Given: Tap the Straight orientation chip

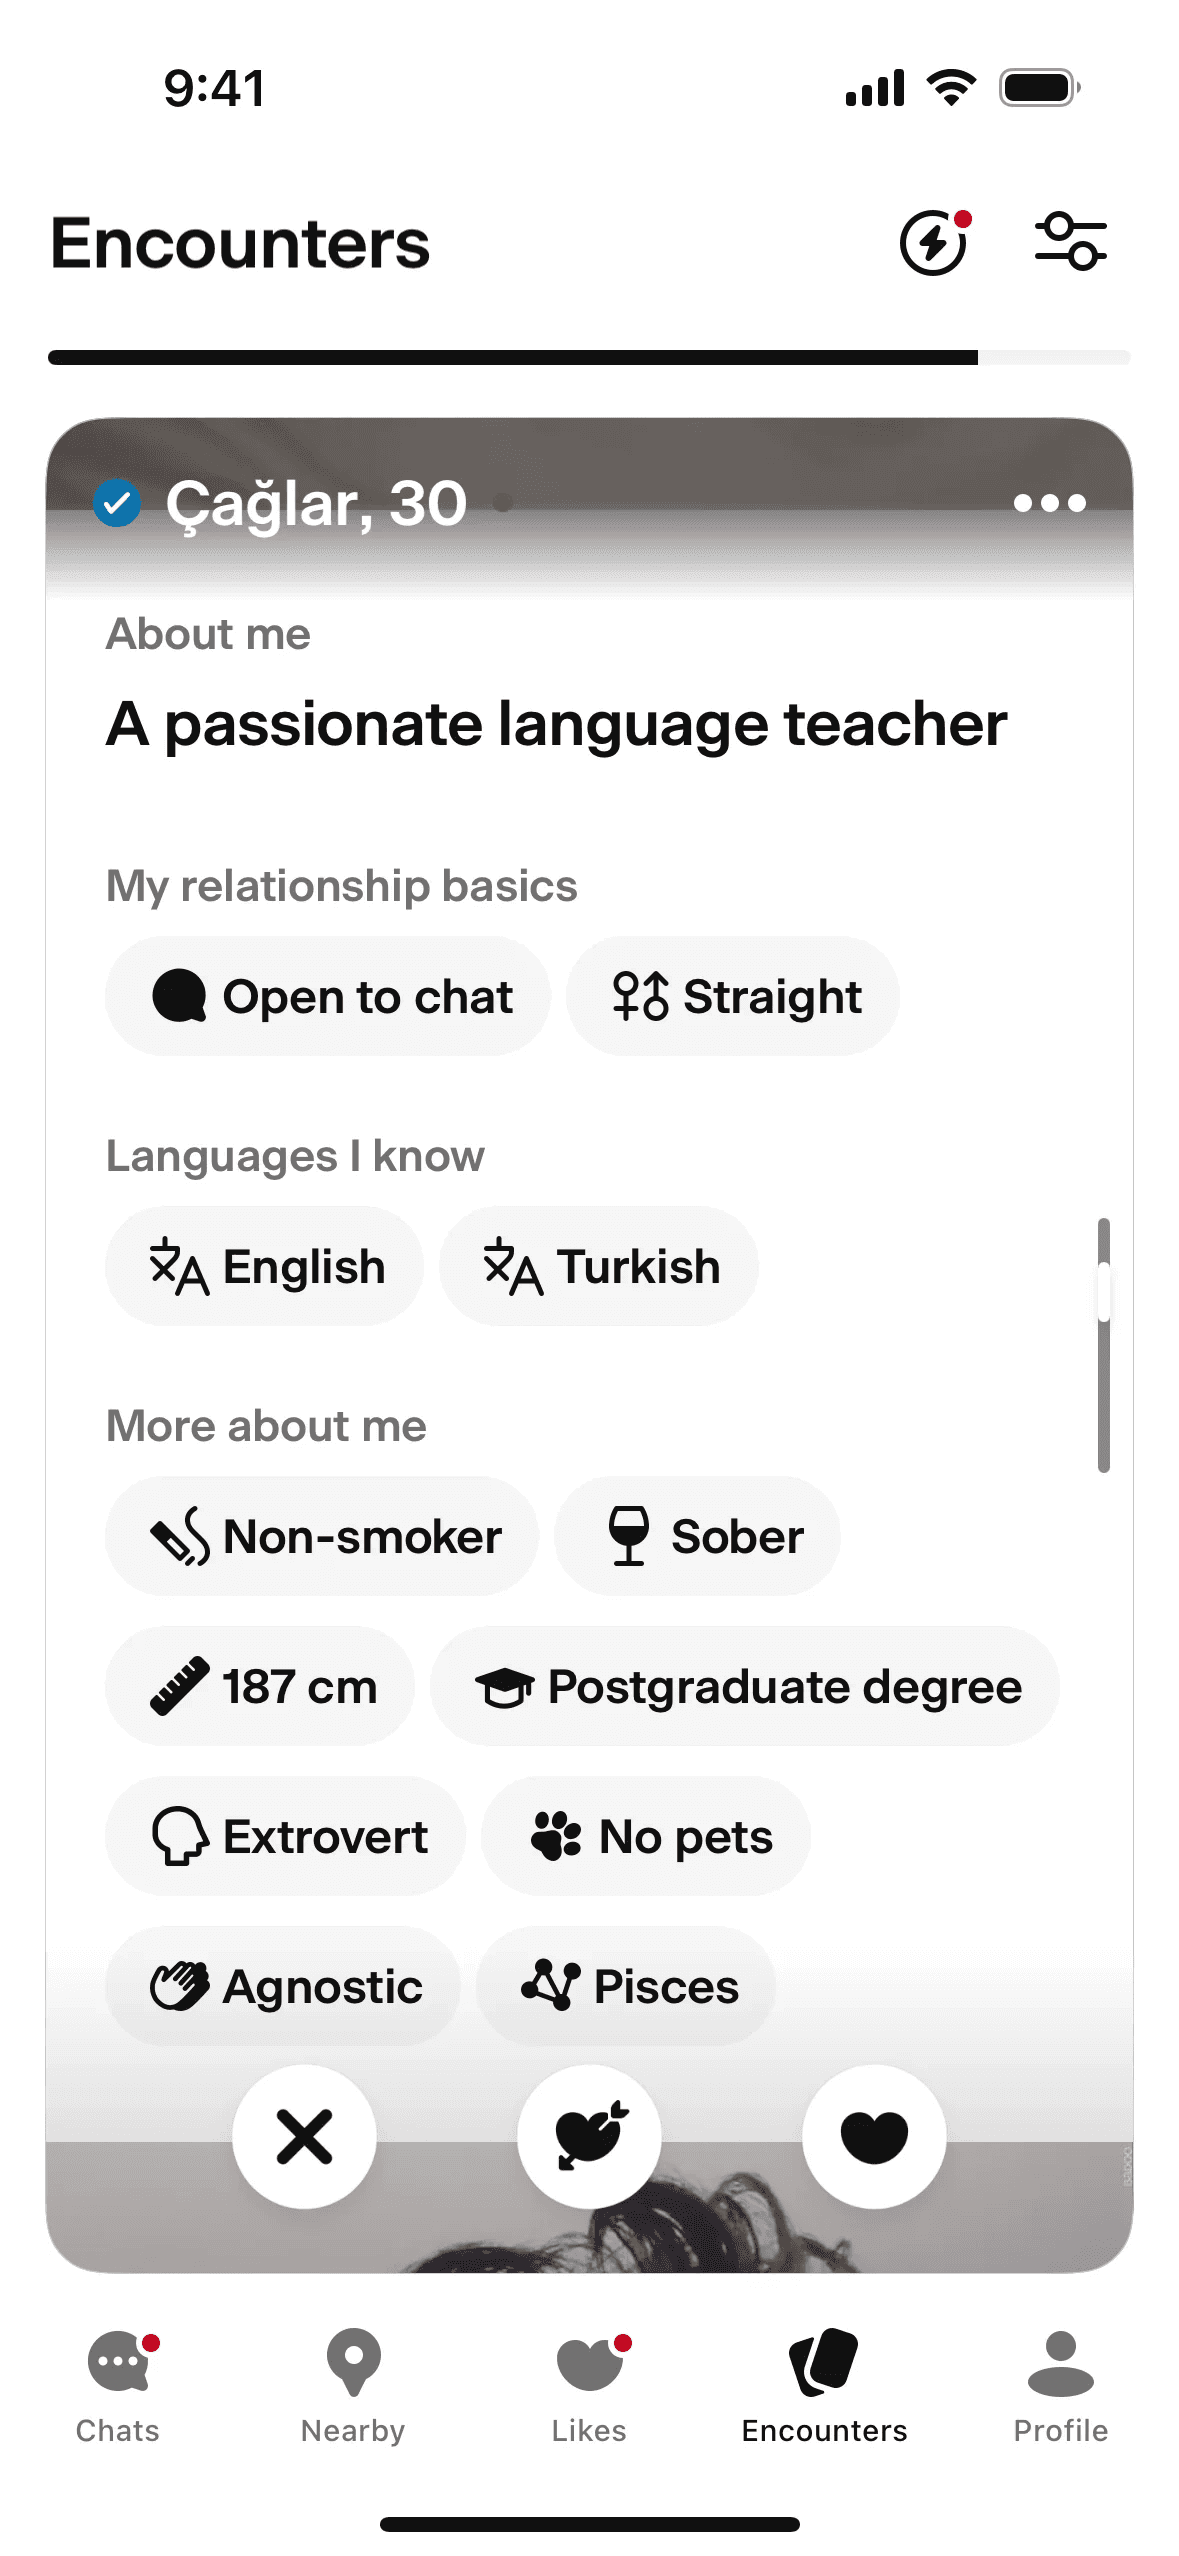Looking at the screenshot, I should point(733,996).
